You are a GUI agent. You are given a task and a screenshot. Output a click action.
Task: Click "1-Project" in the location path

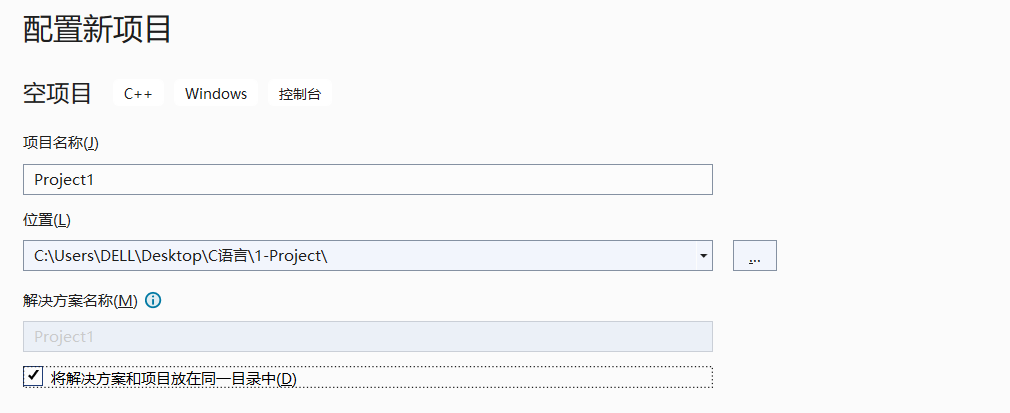(x=288, y=256)
